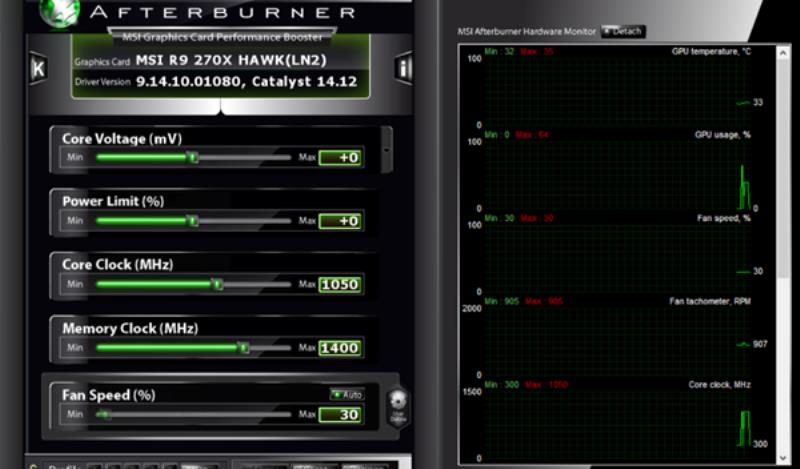Image resolution: width=800 pixels, height=469 pixels.
Task: Click the 'MSI Graphics Card Performance Booster' banner
Action: 222,37
